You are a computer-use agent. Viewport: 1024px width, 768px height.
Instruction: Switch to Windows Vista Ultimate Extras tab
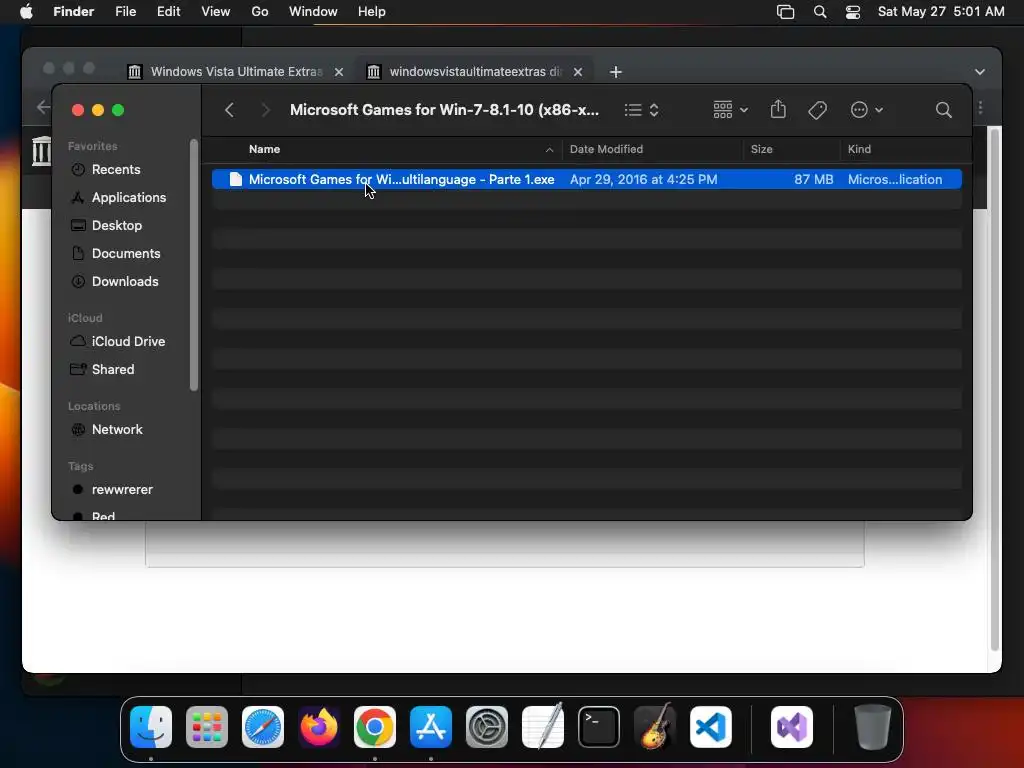click(236, 72)
